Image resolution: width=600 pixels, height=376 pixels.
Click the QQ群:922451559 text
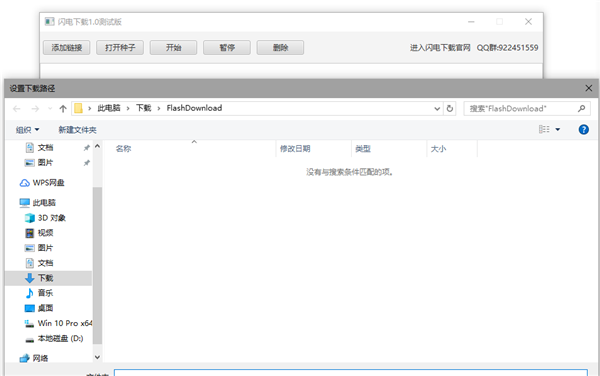coord(507,48)
